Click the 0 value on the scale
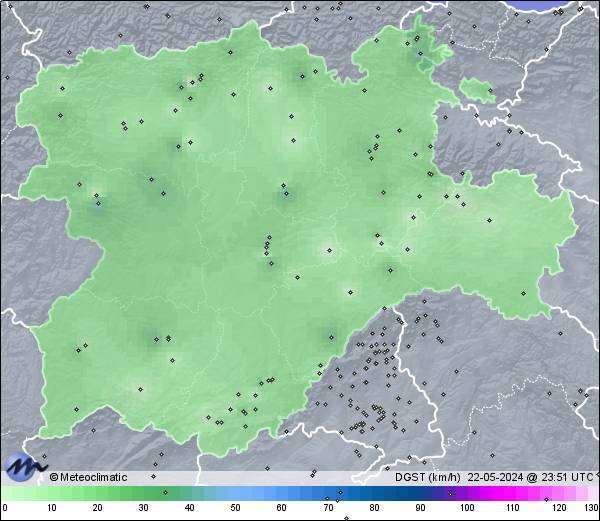The width and height of the screenshot is (600, 521). tap(5, 508)
